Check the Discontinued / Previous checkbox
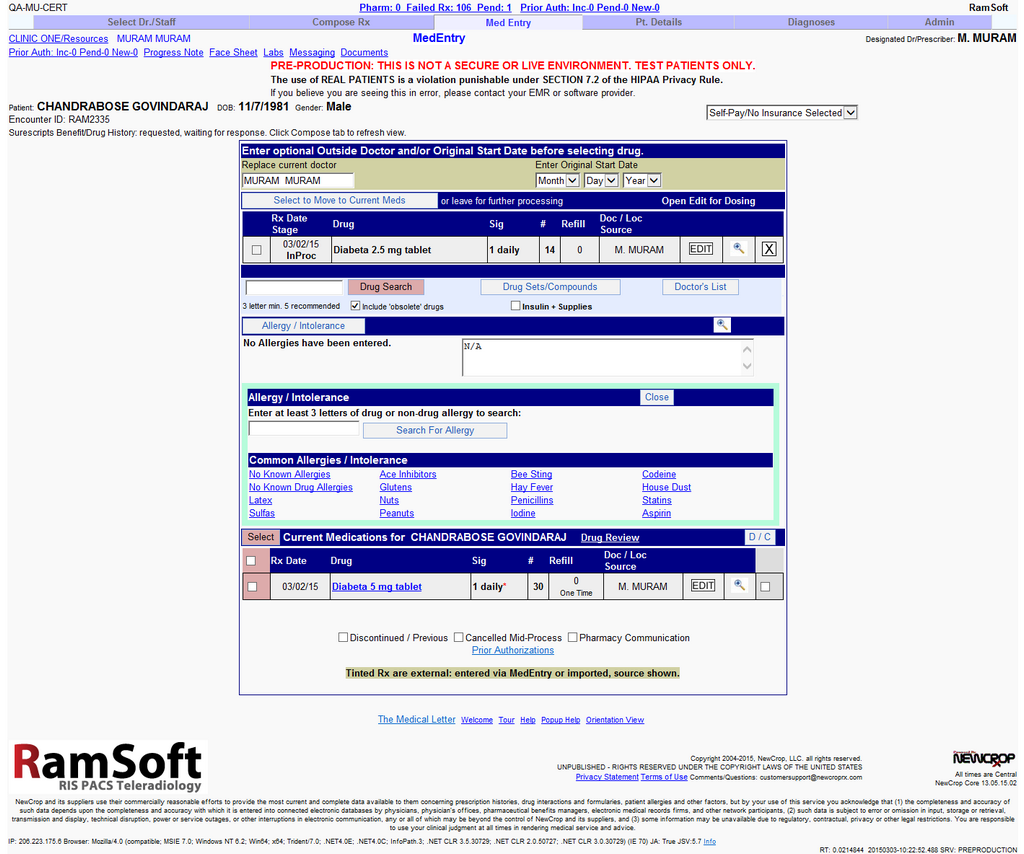 (x=343, y=637)
